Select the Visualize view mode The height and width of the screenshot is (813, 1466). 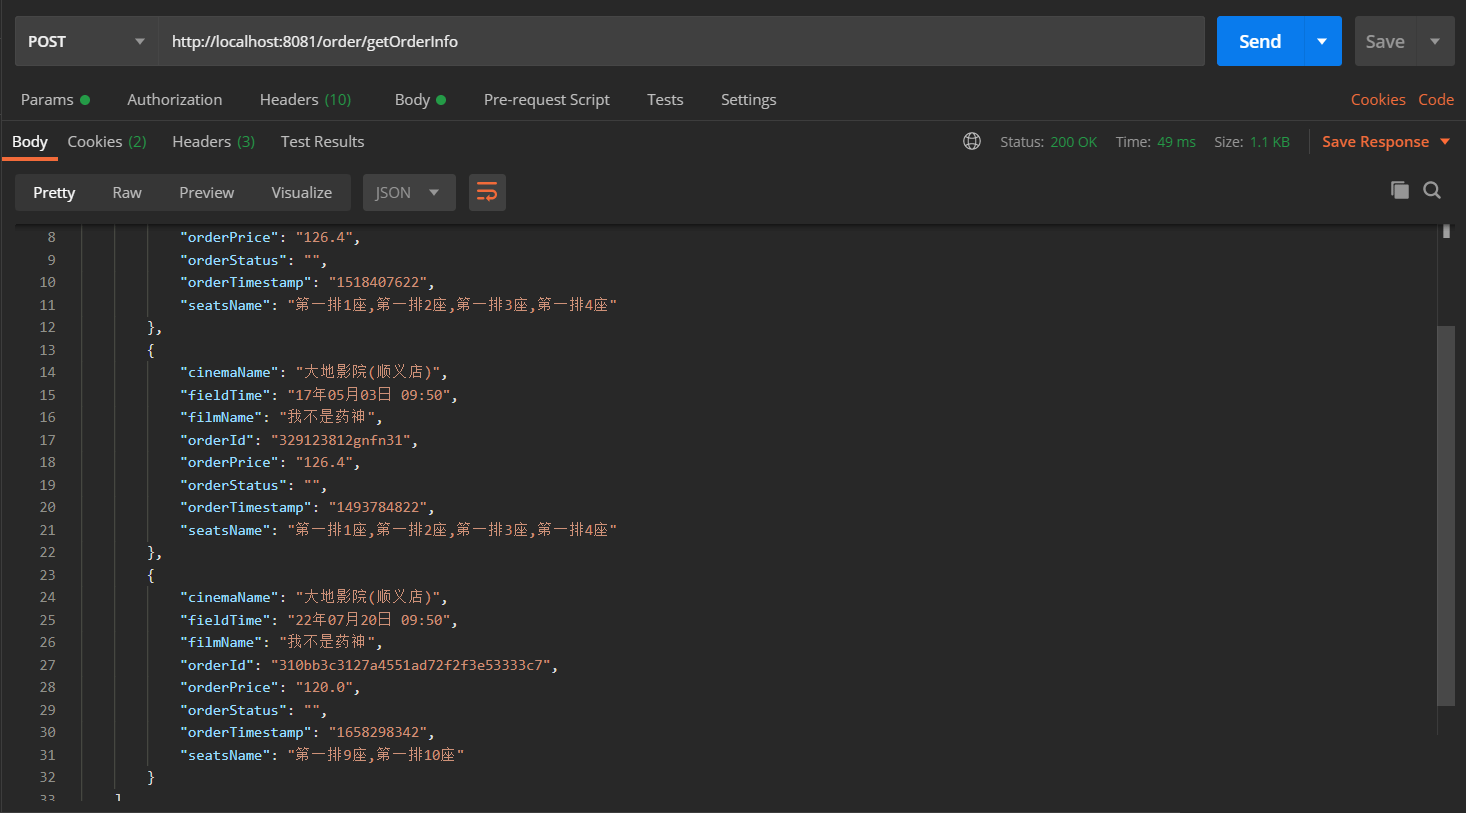(x=302, y=192)
